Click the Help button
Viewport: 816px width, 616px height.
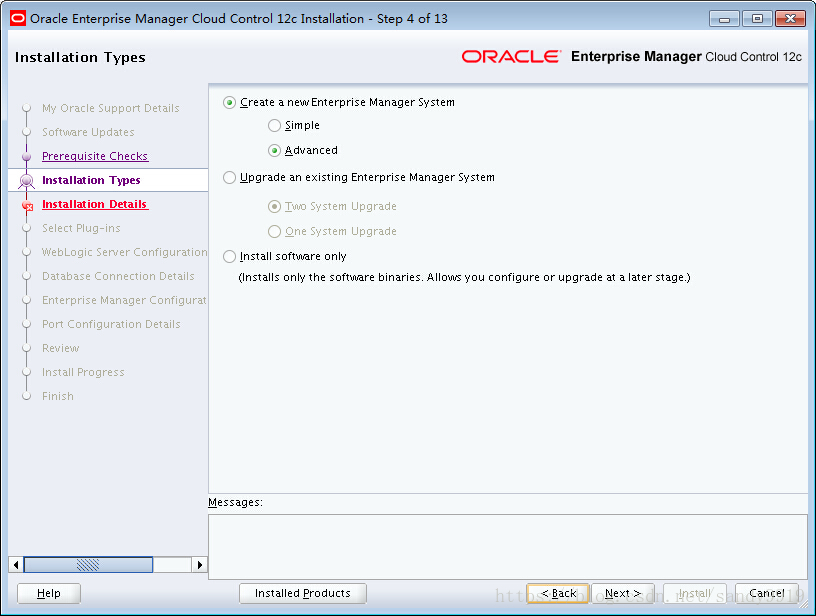point(49,593)
